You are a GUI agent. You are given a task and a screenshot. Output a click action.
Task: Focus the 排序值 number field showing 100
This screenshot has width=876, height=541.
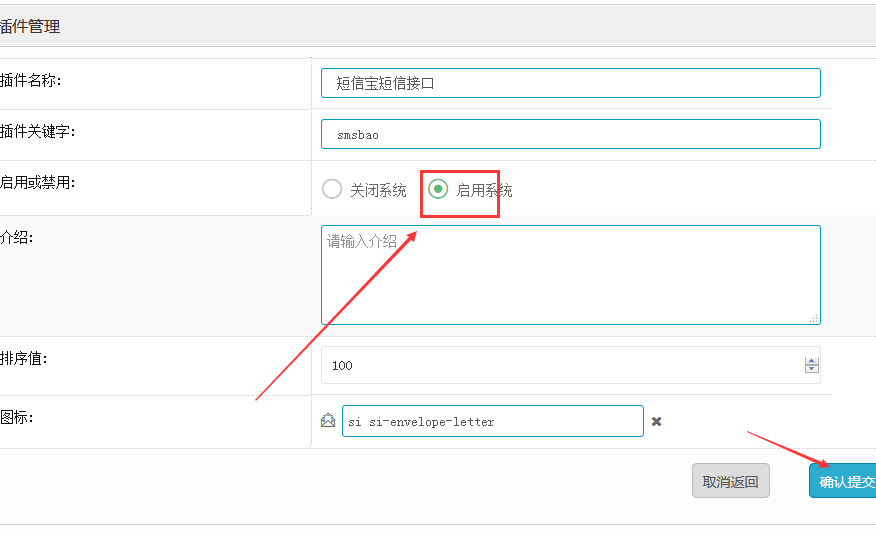point(570,365)
